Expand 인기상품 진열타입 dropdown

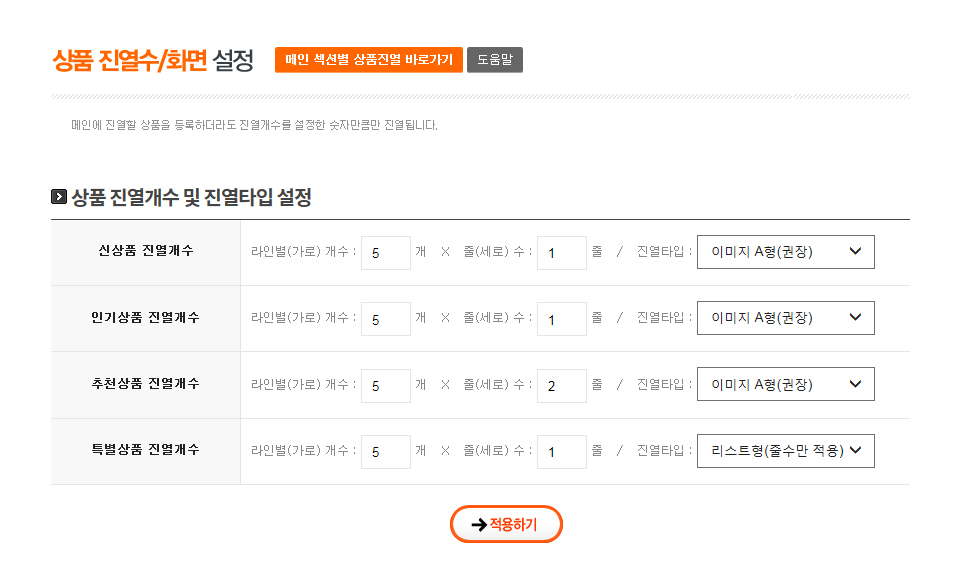tap(785, 318)
